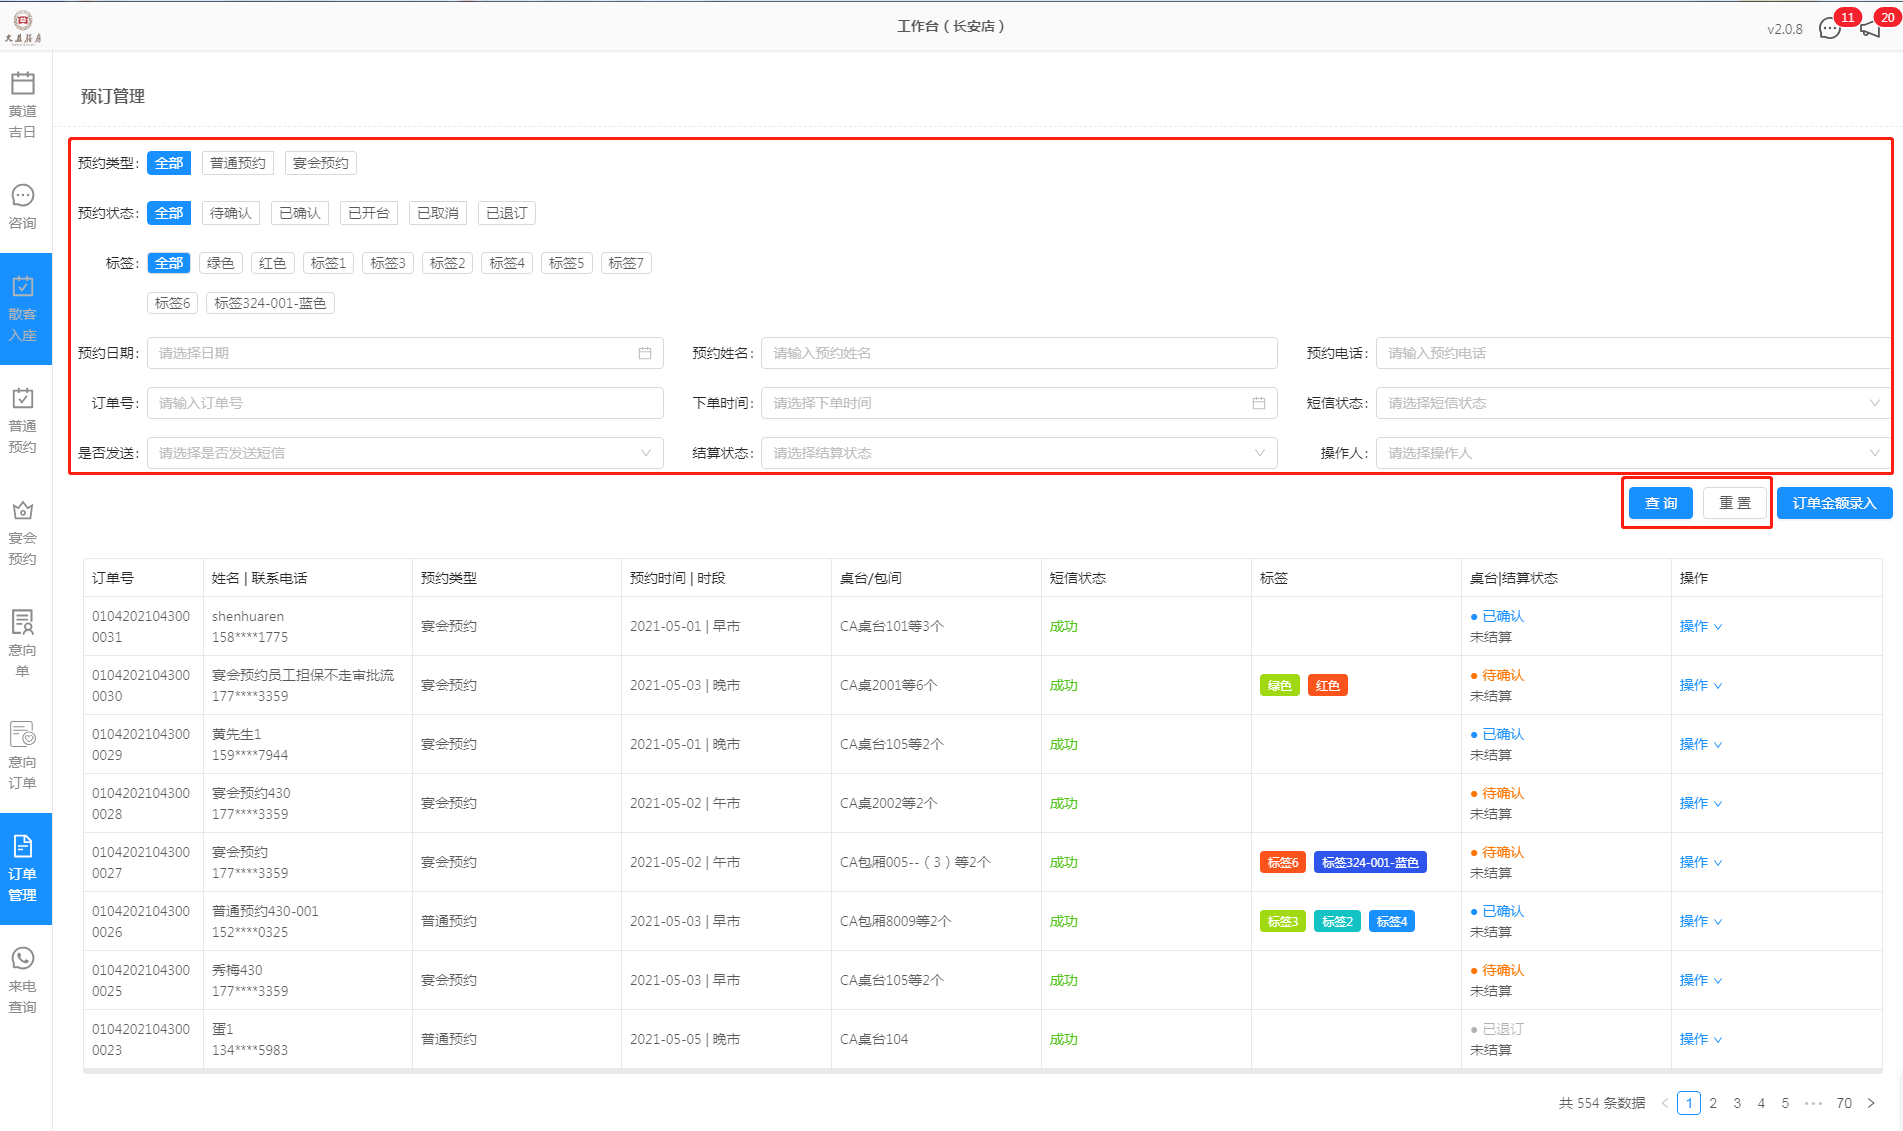Filter 标签 by 标签324-001-蓝色

270,303
